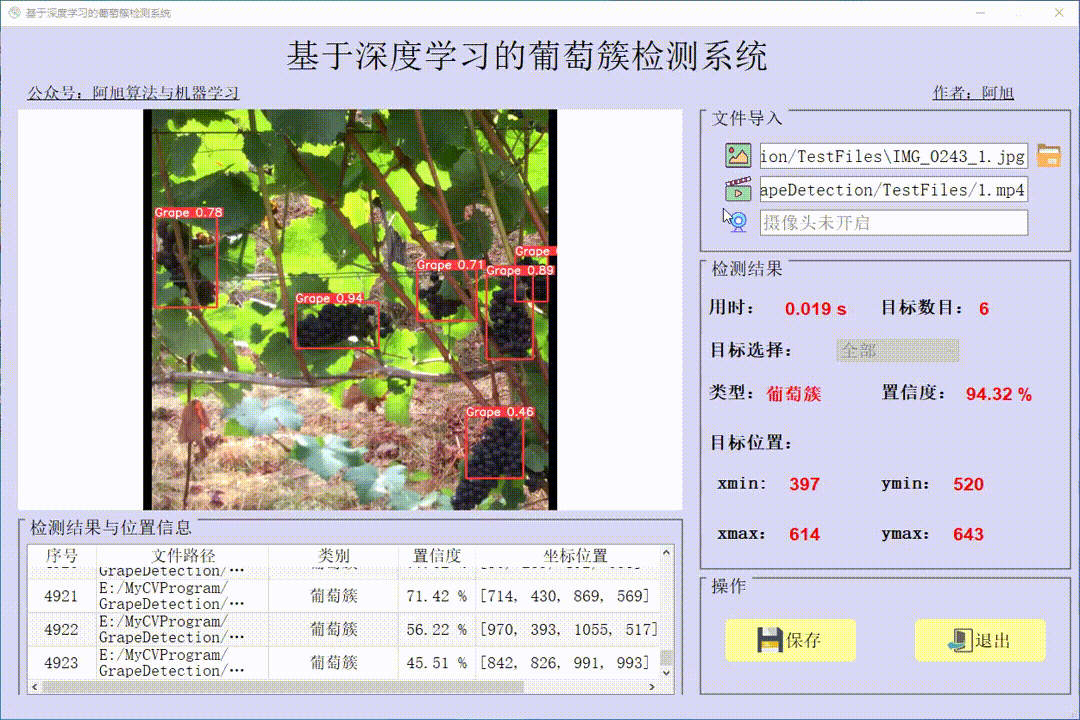Viewport: 1080px width, 720px height.
Task: Click the Grape 0.71 detection box
Action: [x=446, y=296]
